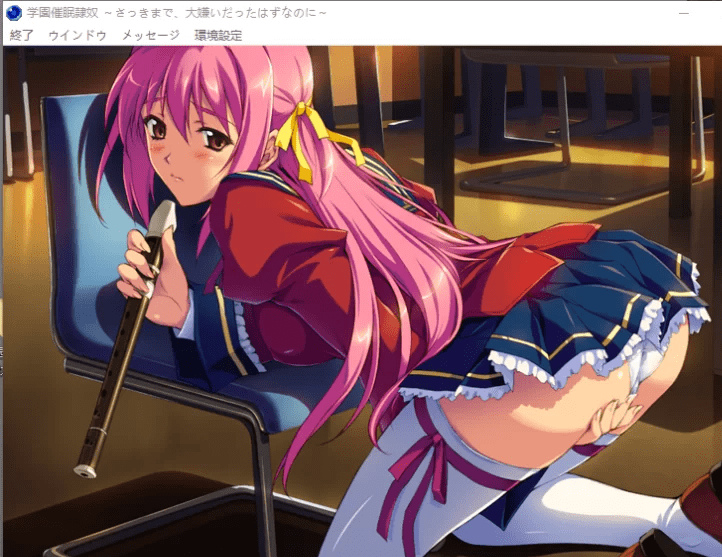The image size is (722, 557).
Task: Open the ウインドウ menu
Action: 77,35
